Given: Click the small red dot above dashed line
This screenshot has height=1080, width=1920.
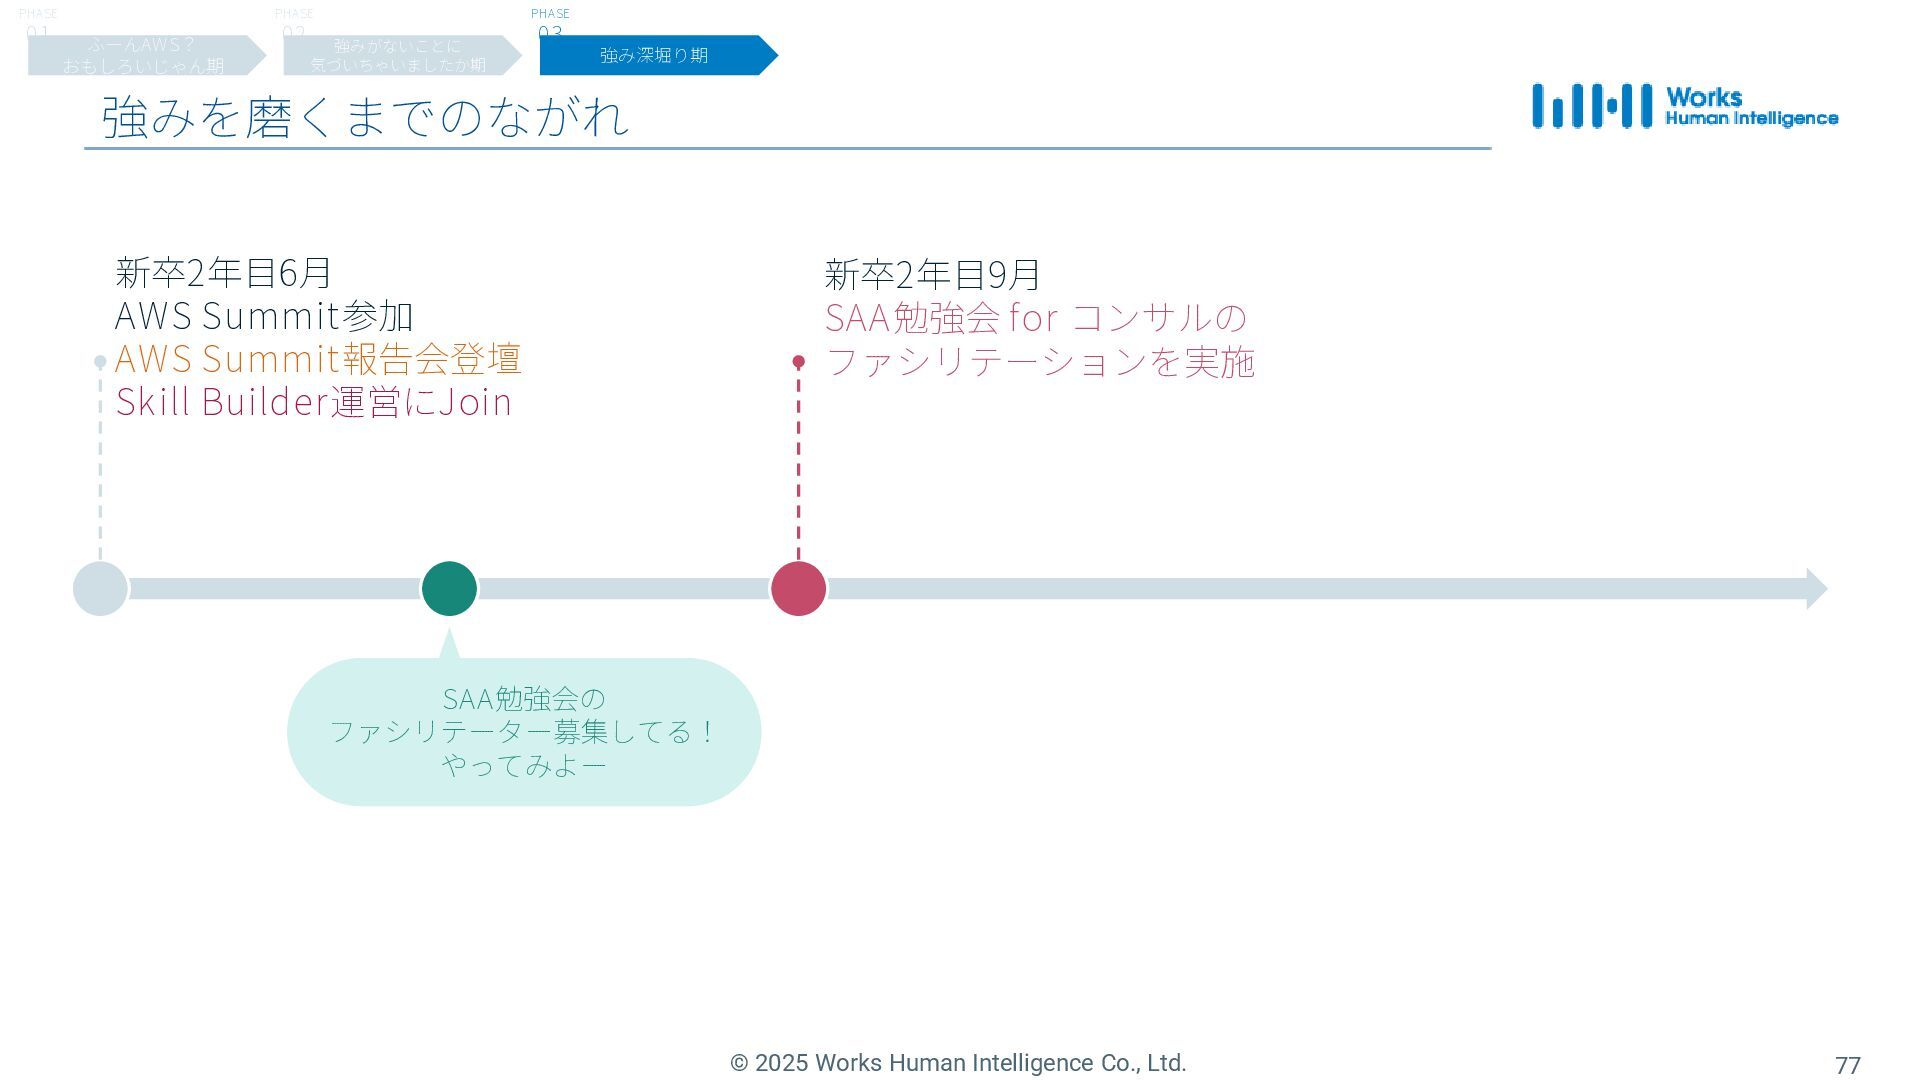Looking at the screenshot, I should click(798, 362).
